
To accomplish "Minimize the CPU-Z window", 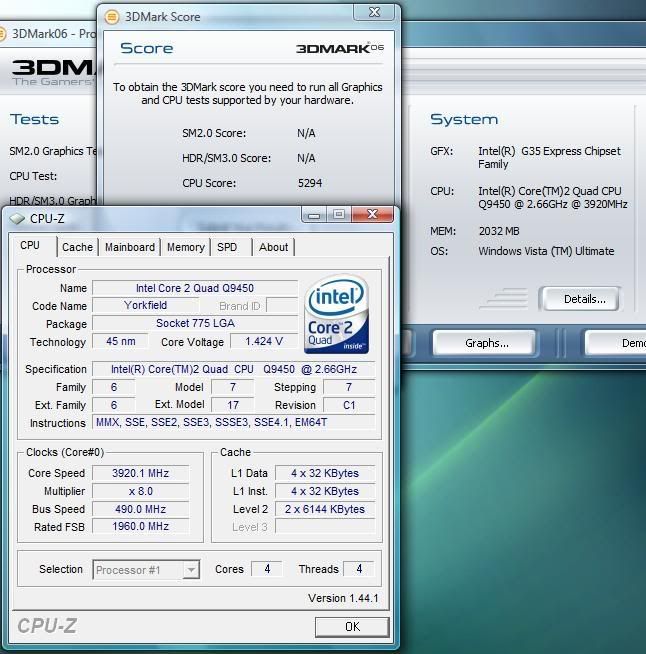I will [314, 214].
